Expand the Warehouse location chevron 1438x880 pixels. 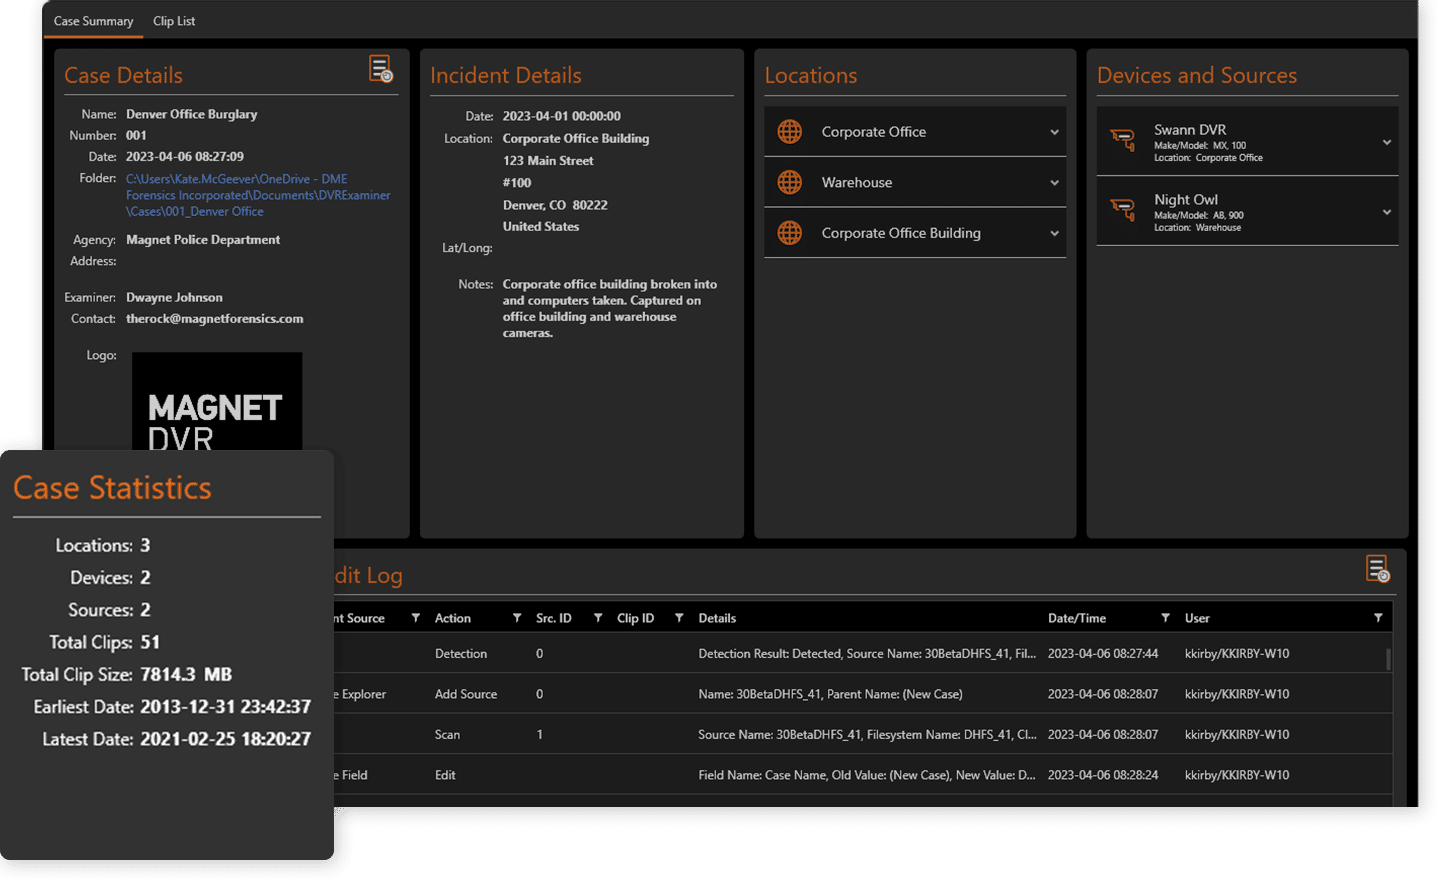coord(1054,183)
